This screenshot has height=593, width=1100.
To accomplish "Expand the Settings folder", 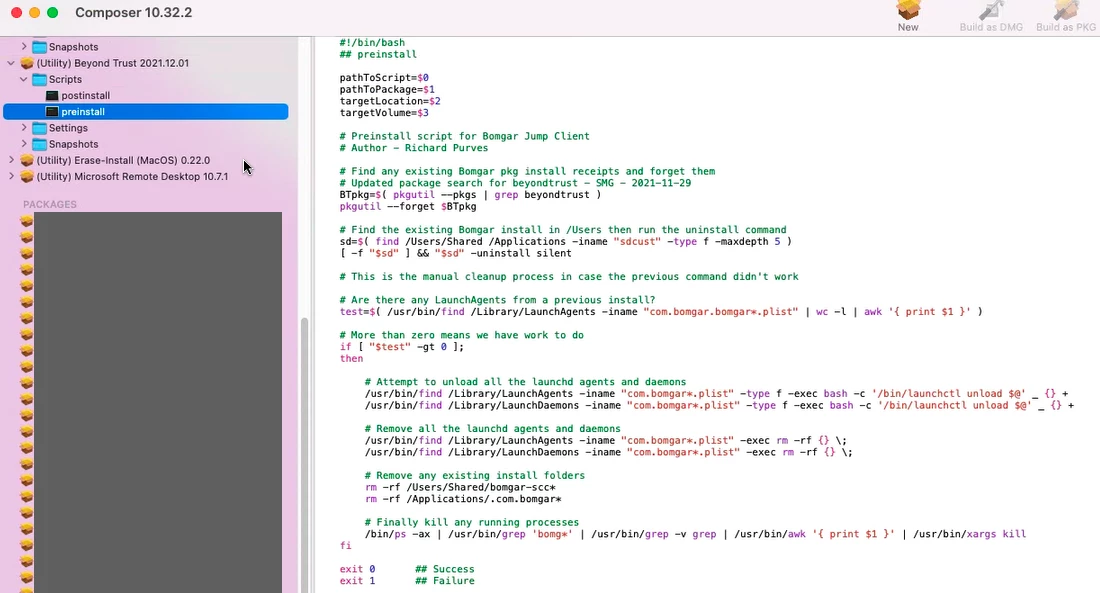I will 24,128.
